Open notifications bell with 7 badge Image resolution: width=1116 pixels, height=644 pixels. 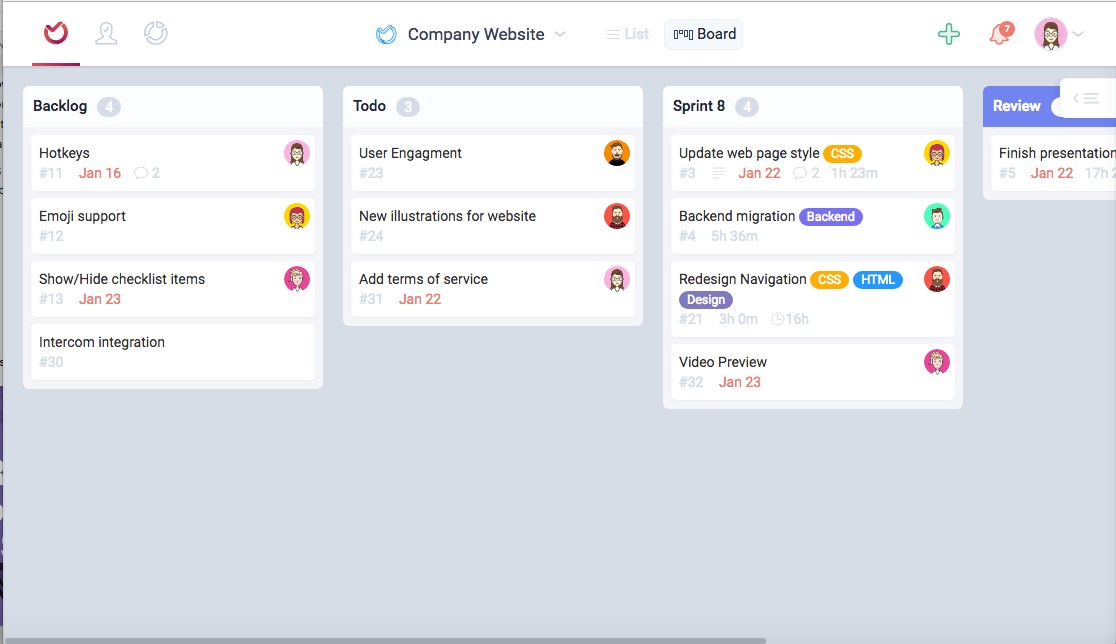tap(1000, 33)
